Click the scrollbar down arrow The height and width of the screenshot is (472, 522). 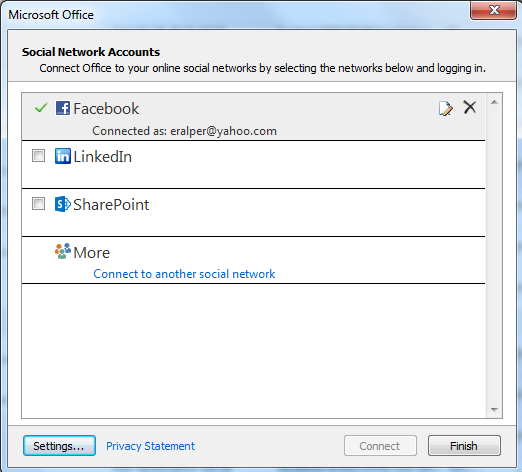click(x=494, y=410)
